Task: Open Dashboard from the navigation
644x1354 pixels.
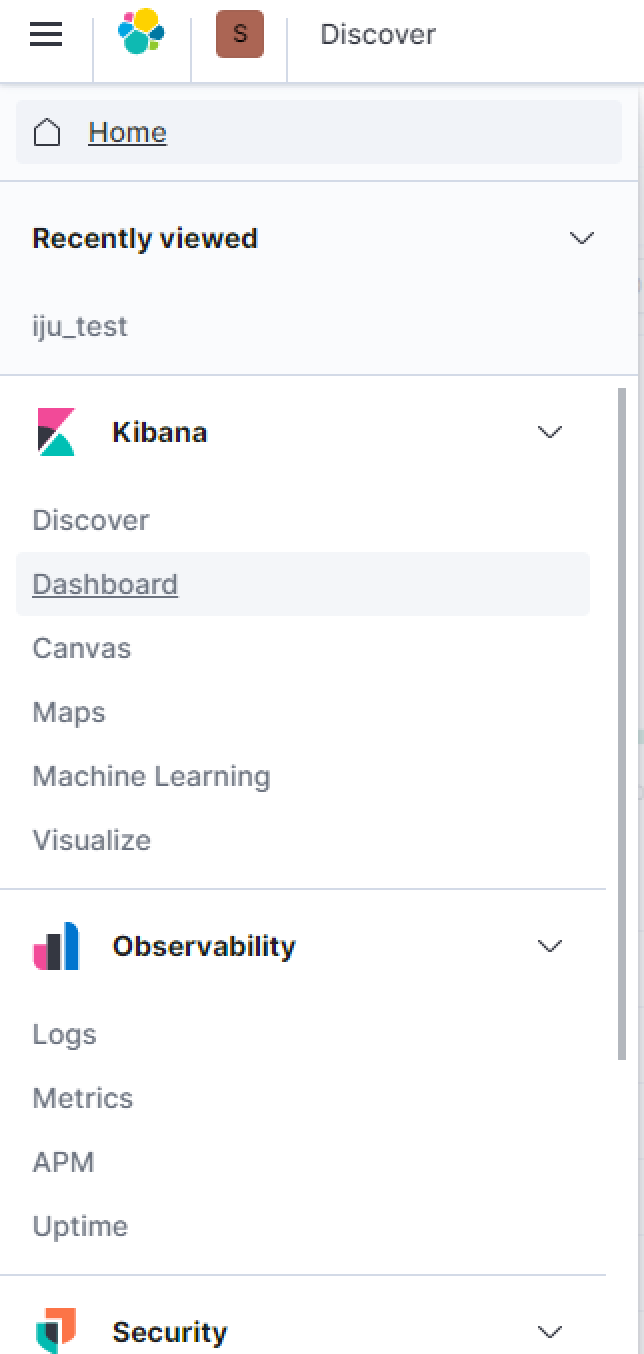Action: [x=105, y=584]
